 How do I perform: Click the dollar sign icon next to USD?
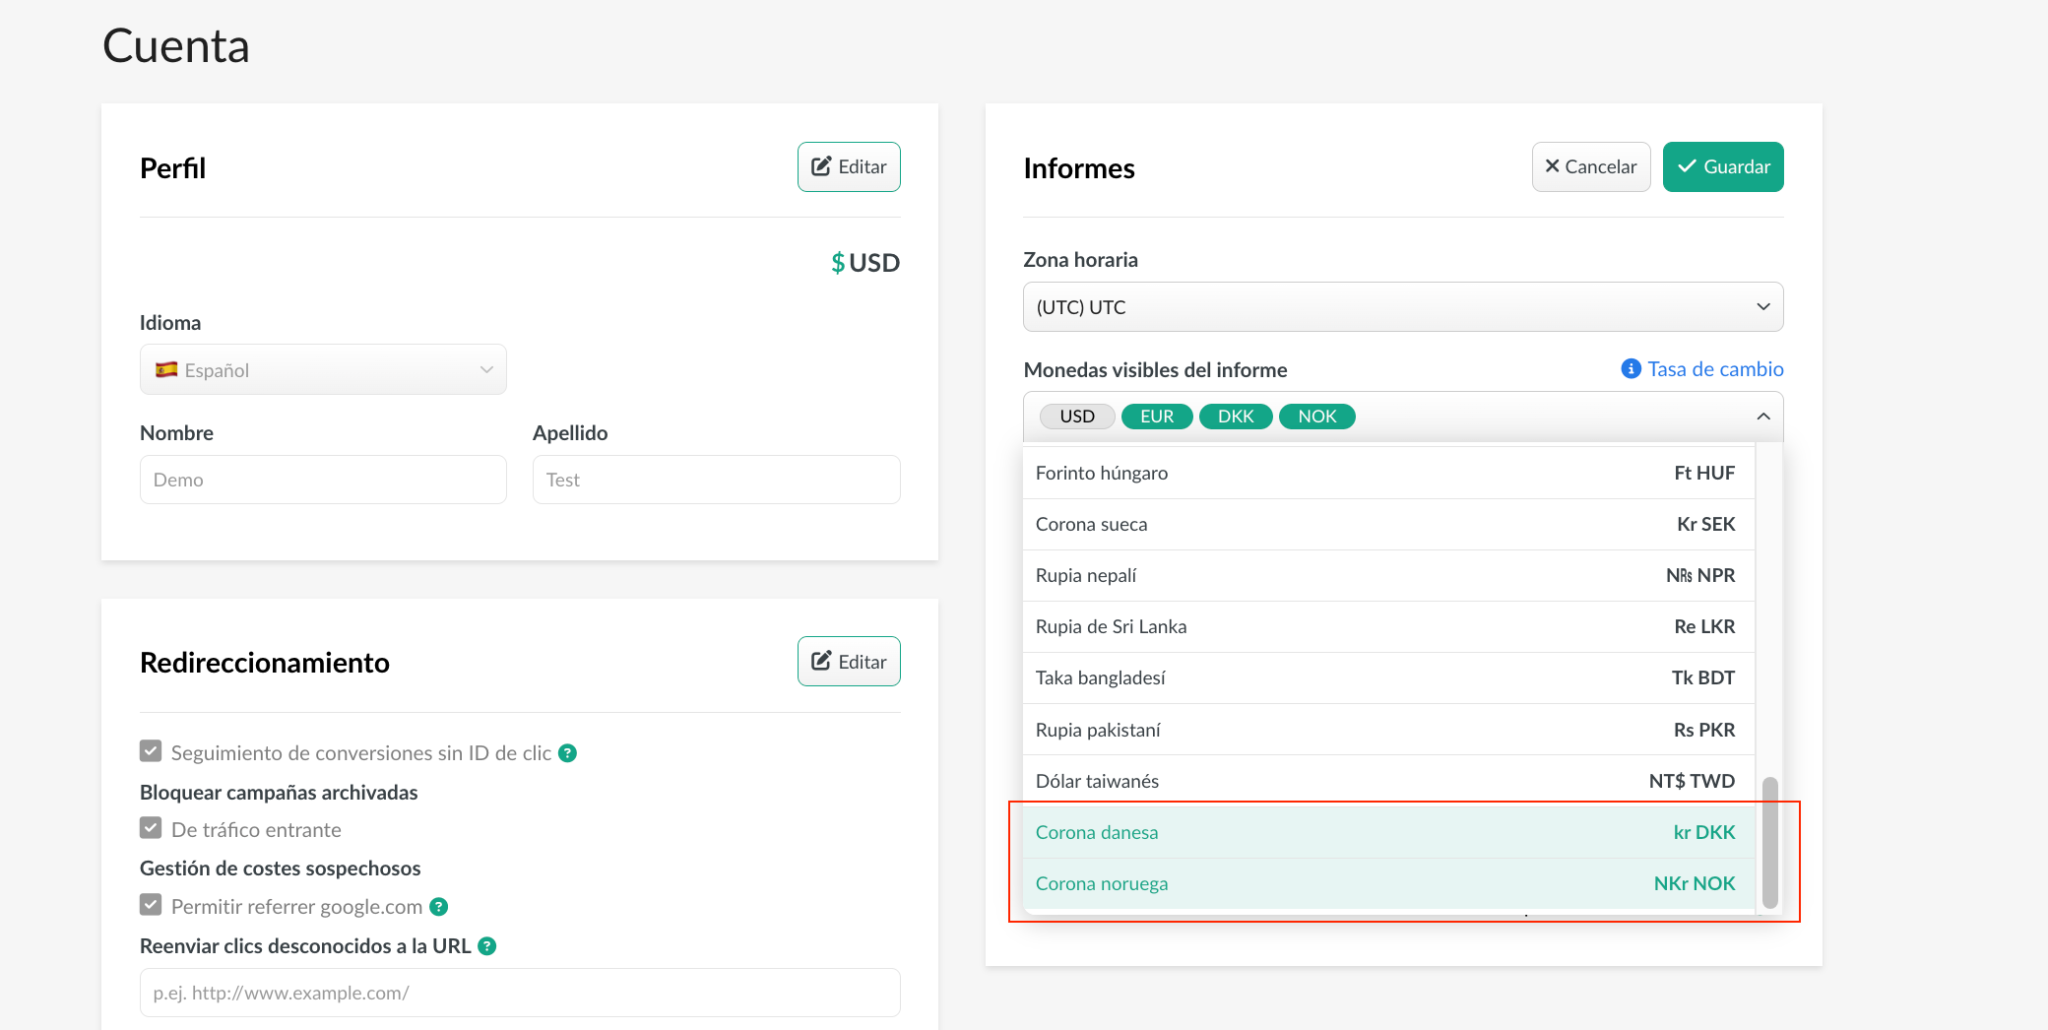pyautogui.click(x=837, y=262)
